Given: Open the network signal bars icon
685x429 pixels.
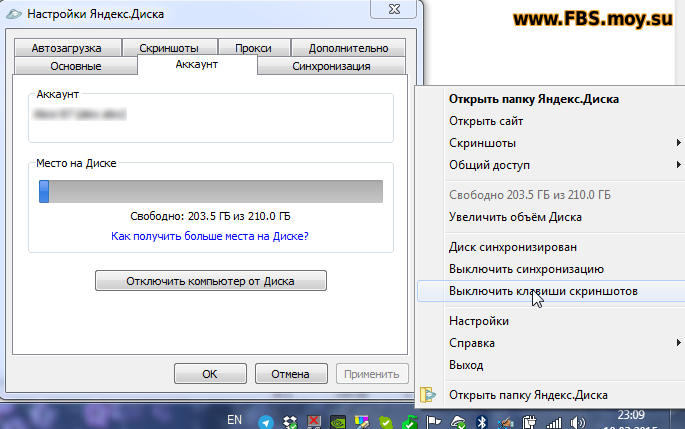Looking at the screenshot, I should 554,423.
